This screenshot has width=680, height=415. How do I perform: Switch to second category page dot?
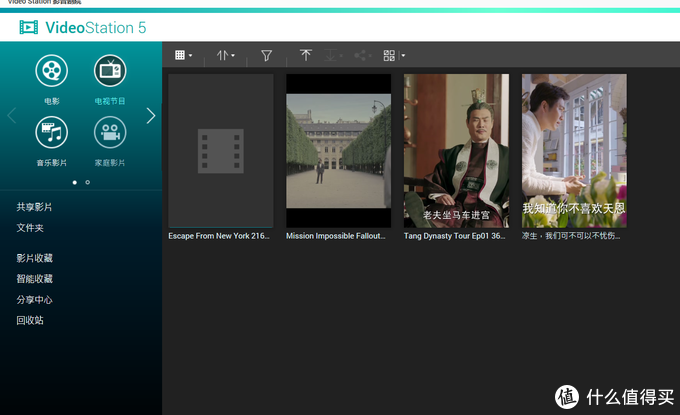88,183
